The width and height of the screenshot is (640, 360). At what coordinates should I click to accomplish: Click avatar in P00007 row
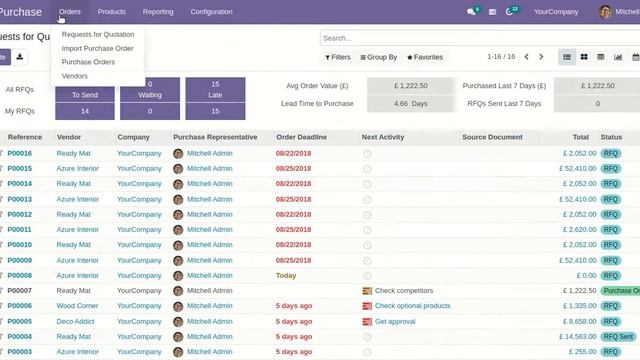click(x=178, y=291)
